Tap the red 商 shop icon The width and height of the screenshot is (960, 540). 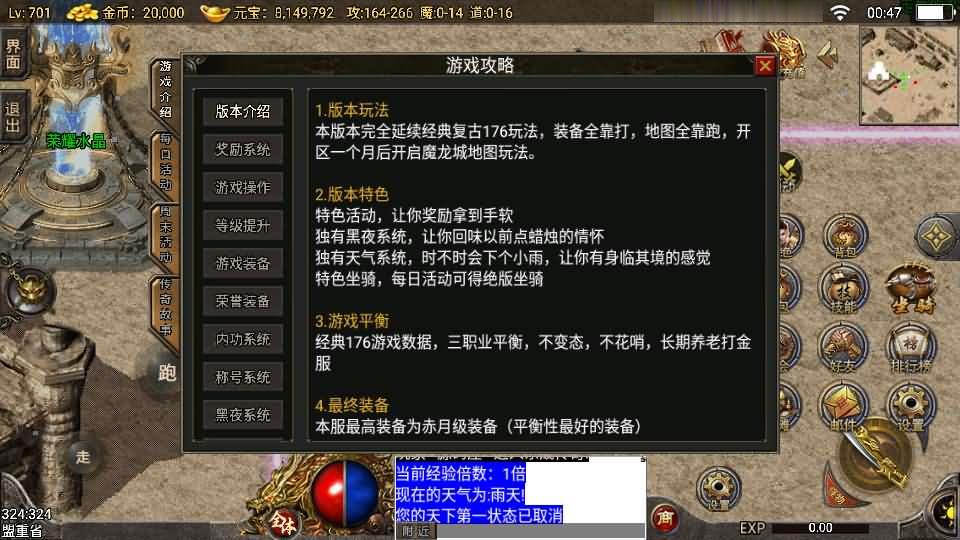click(x=666, y=518)
